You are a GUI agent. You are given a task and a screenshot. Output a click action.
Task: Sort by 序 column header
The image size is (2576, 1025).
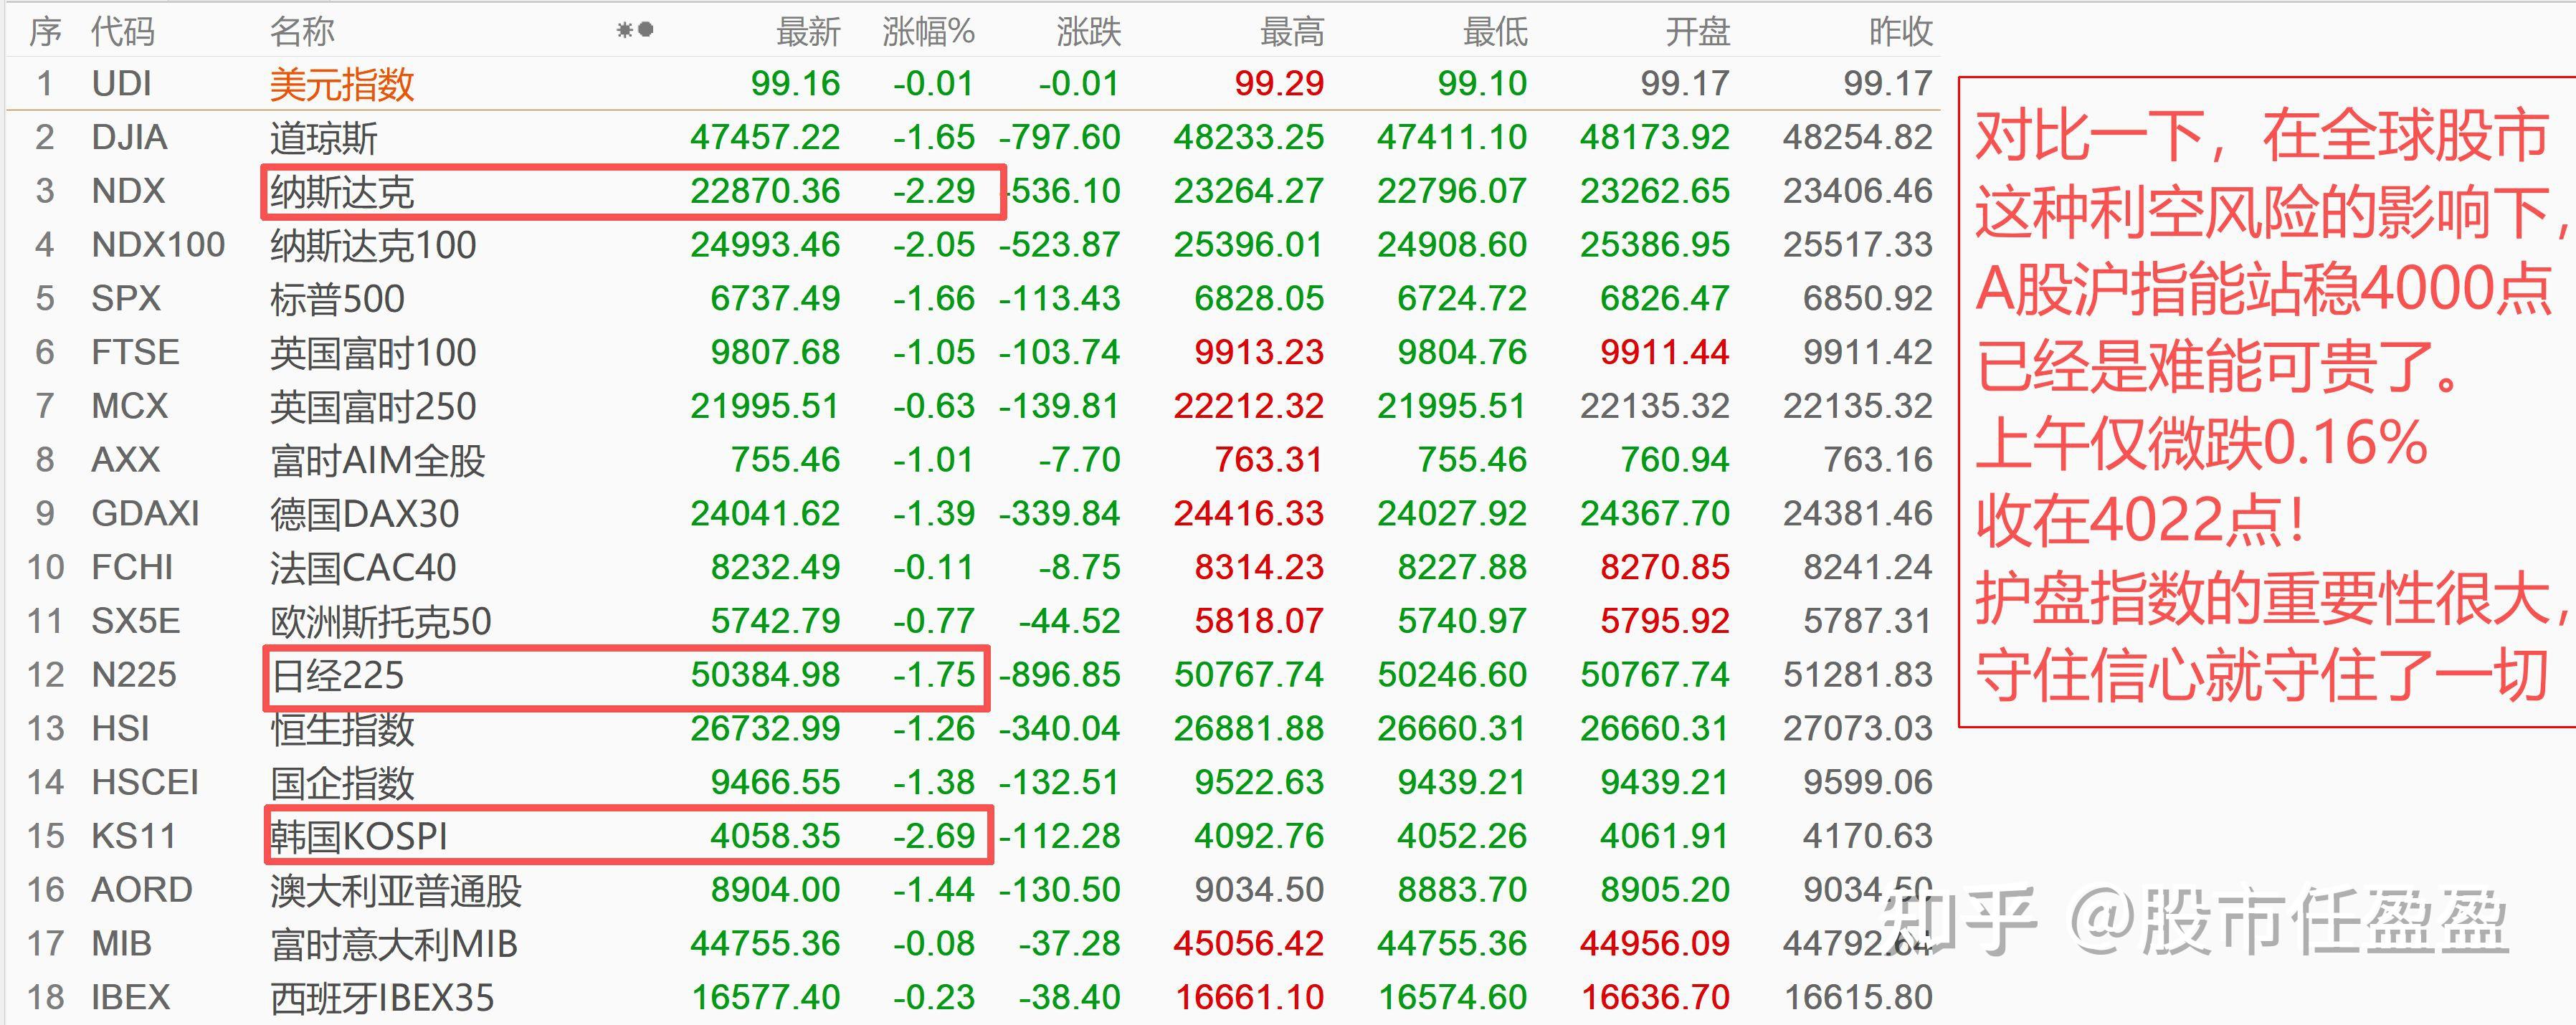click(45, 32)
